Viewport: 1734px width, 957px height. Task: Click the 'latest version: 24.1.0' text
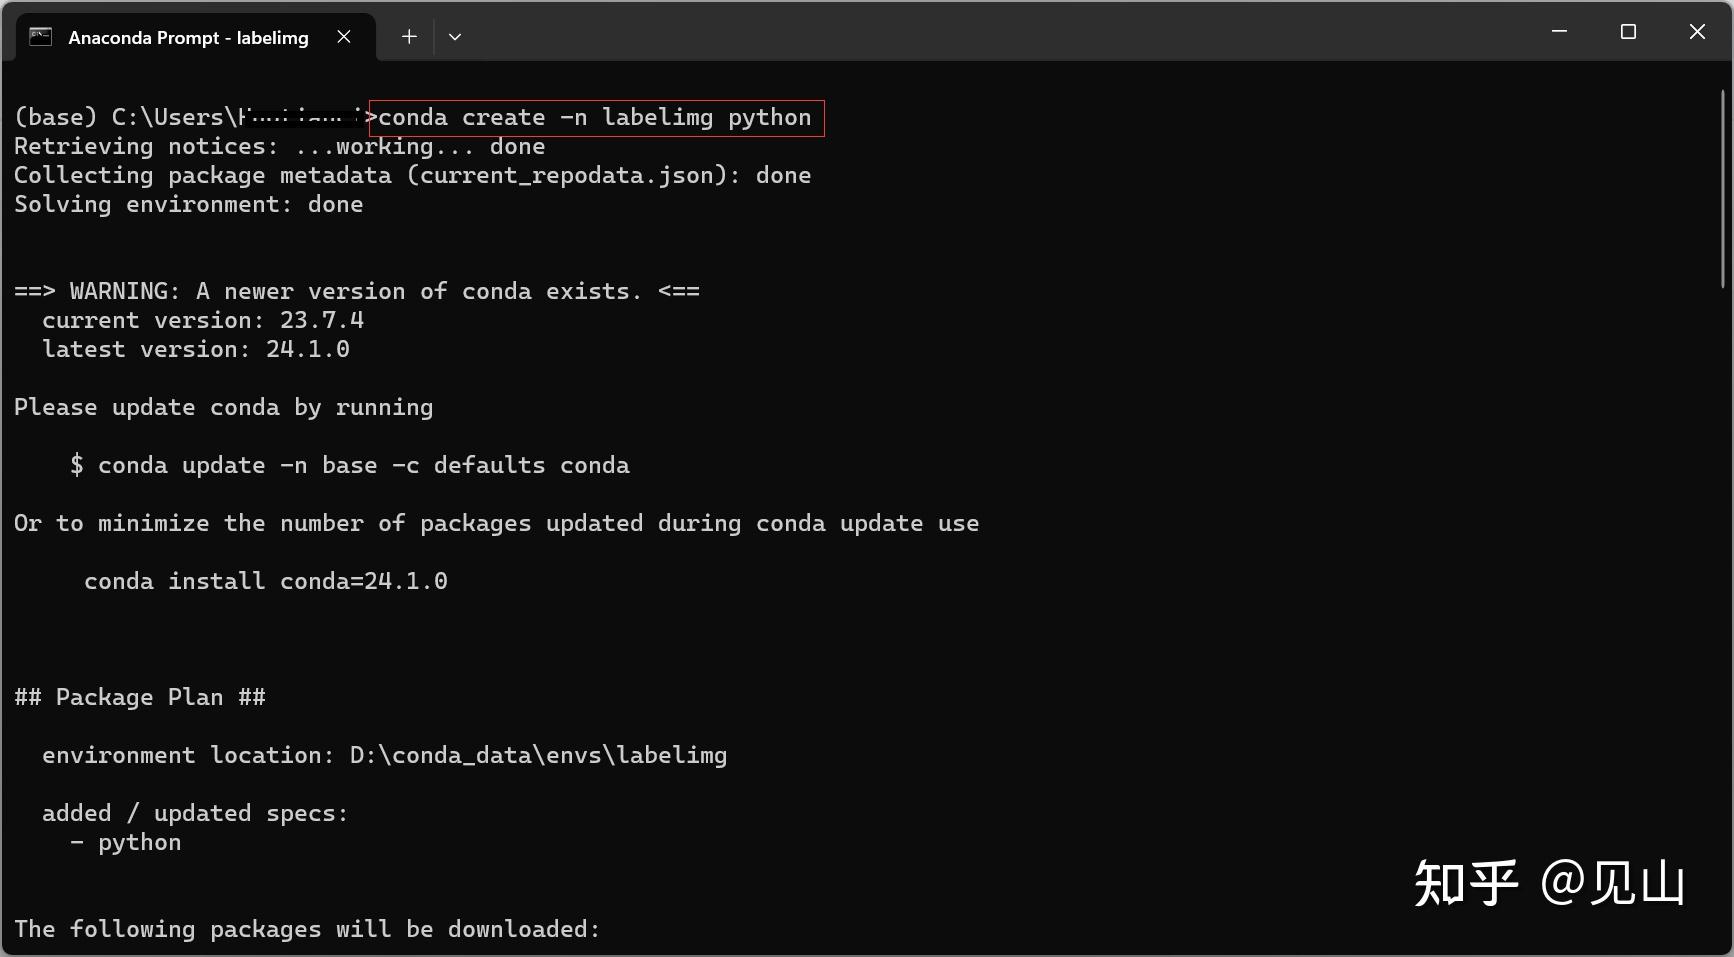[x=196, y=349]
